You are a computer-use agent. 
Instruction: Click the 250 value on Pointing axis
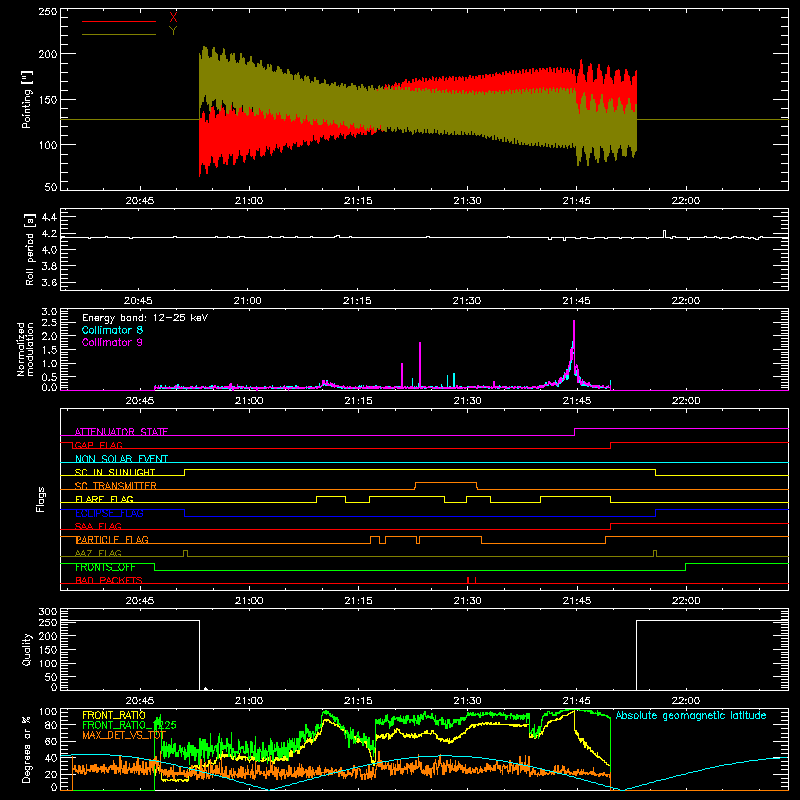point(48,11)
